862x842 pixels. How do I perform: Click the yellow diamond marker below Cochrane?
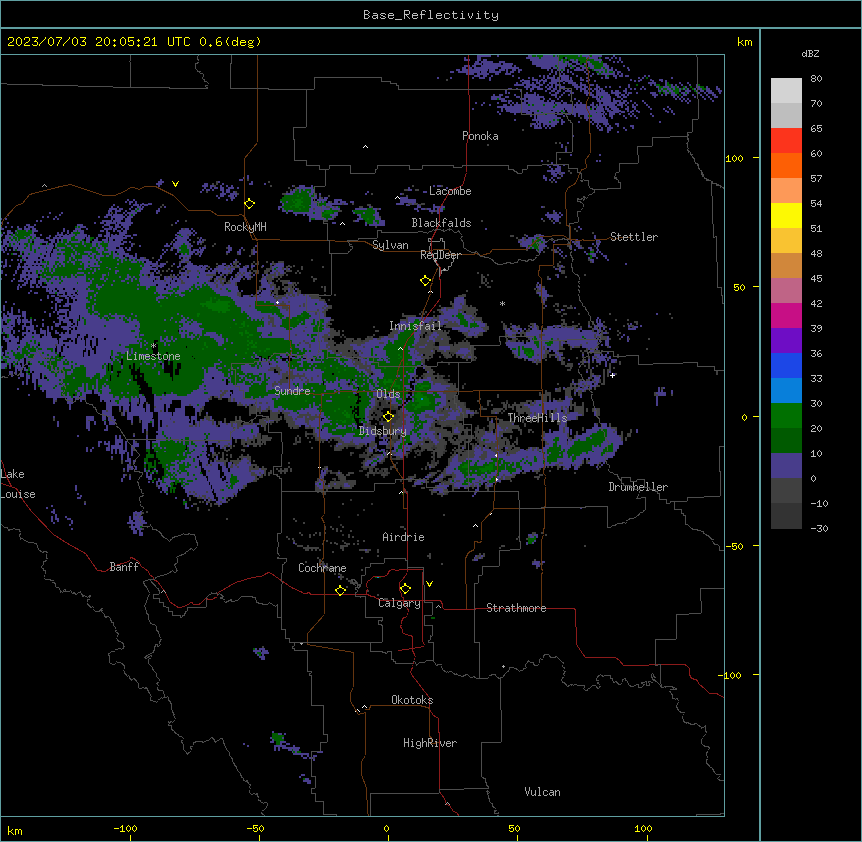coord(341,590)
